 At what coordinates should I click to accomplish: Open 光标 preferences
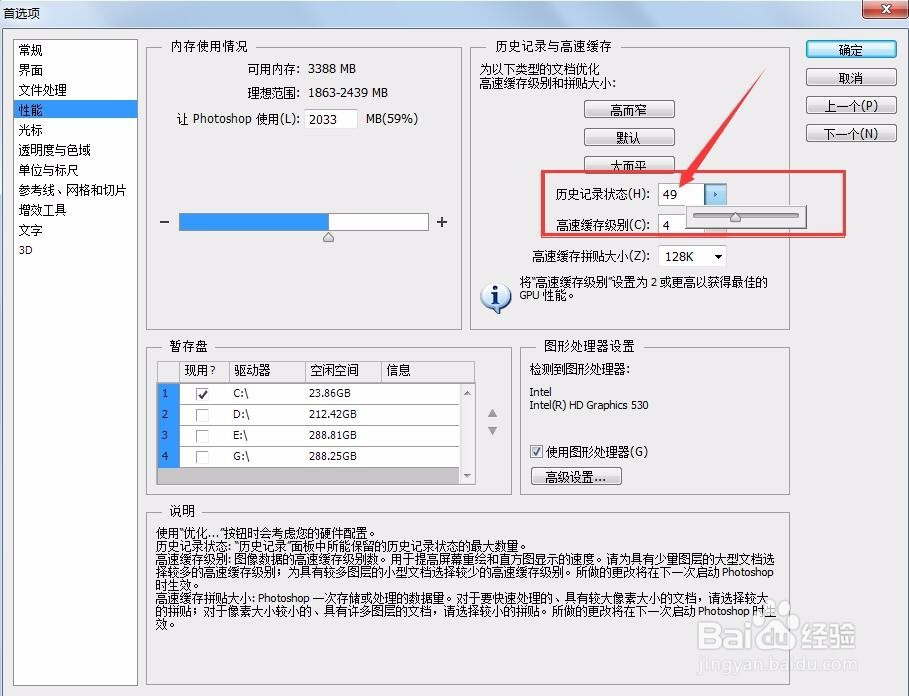(x=31, y=130)
